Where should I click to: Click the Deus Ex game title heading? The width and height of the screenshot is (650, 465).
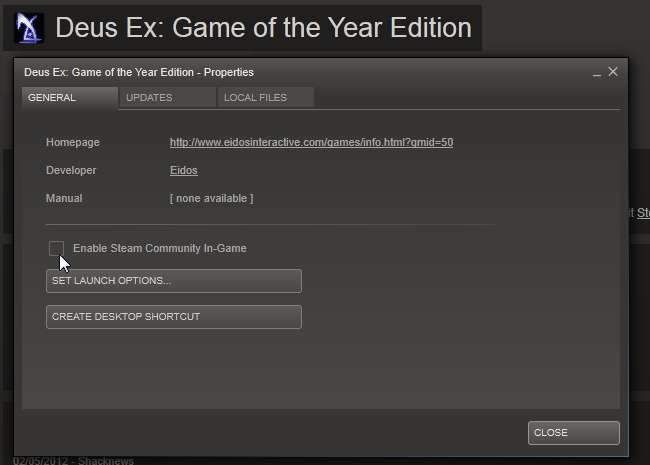click(x=264, y=28)
